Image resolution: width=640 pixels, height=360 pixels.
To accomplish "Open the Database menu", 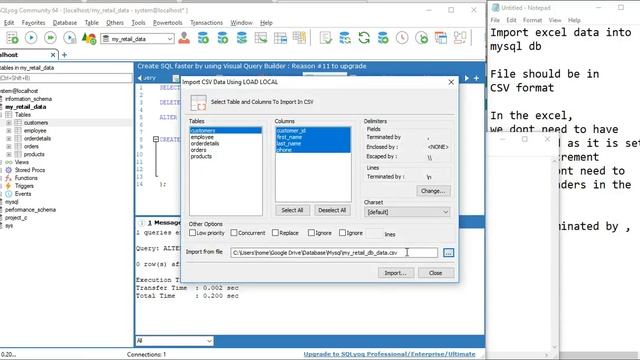I will click(65, 23).
